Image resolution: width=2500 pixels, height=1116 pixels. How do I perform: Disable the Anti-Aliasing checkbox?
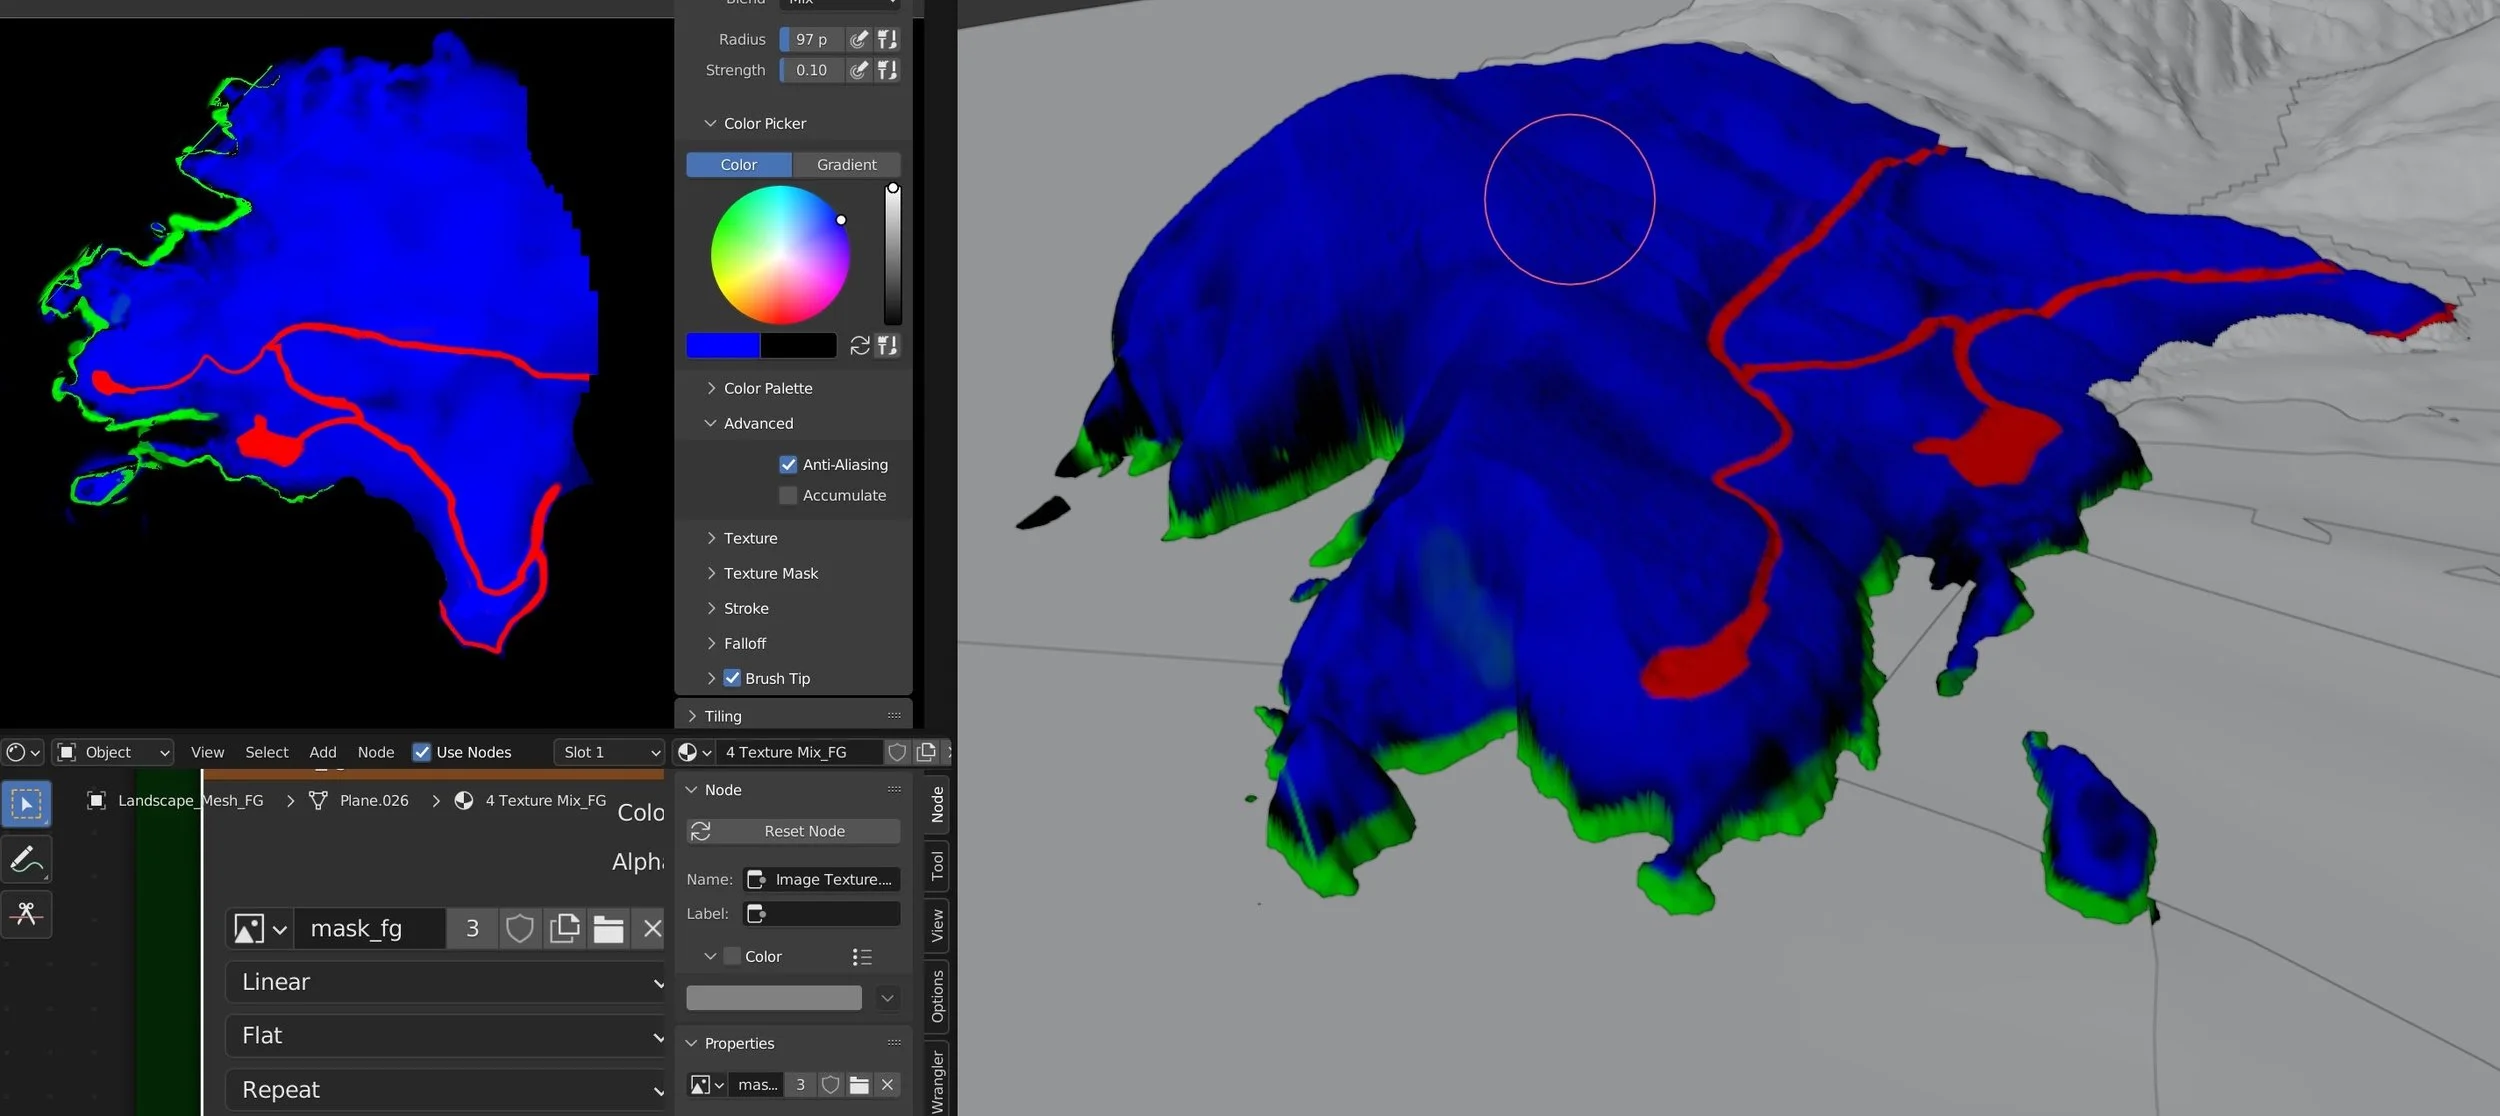(x=788, y=464)
